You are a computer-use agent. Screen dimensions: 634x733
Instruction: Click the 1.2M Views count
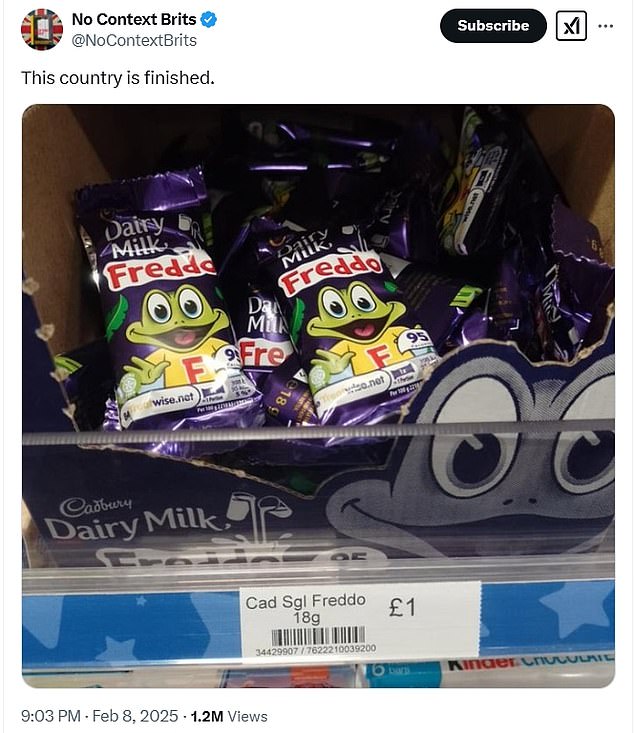(229, 716)
